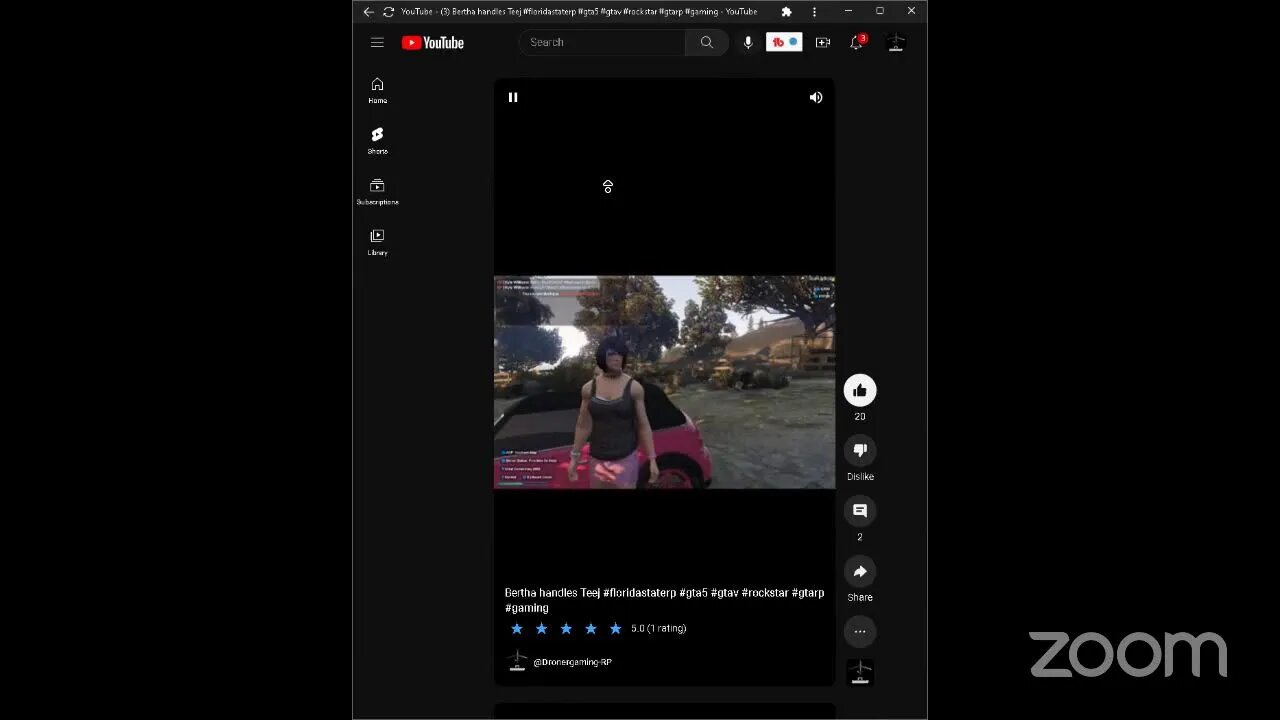This screenshot has width=1280, height=720.
Task: Click the #floridastaterp hashtag
Action: (x=639, y=593)
